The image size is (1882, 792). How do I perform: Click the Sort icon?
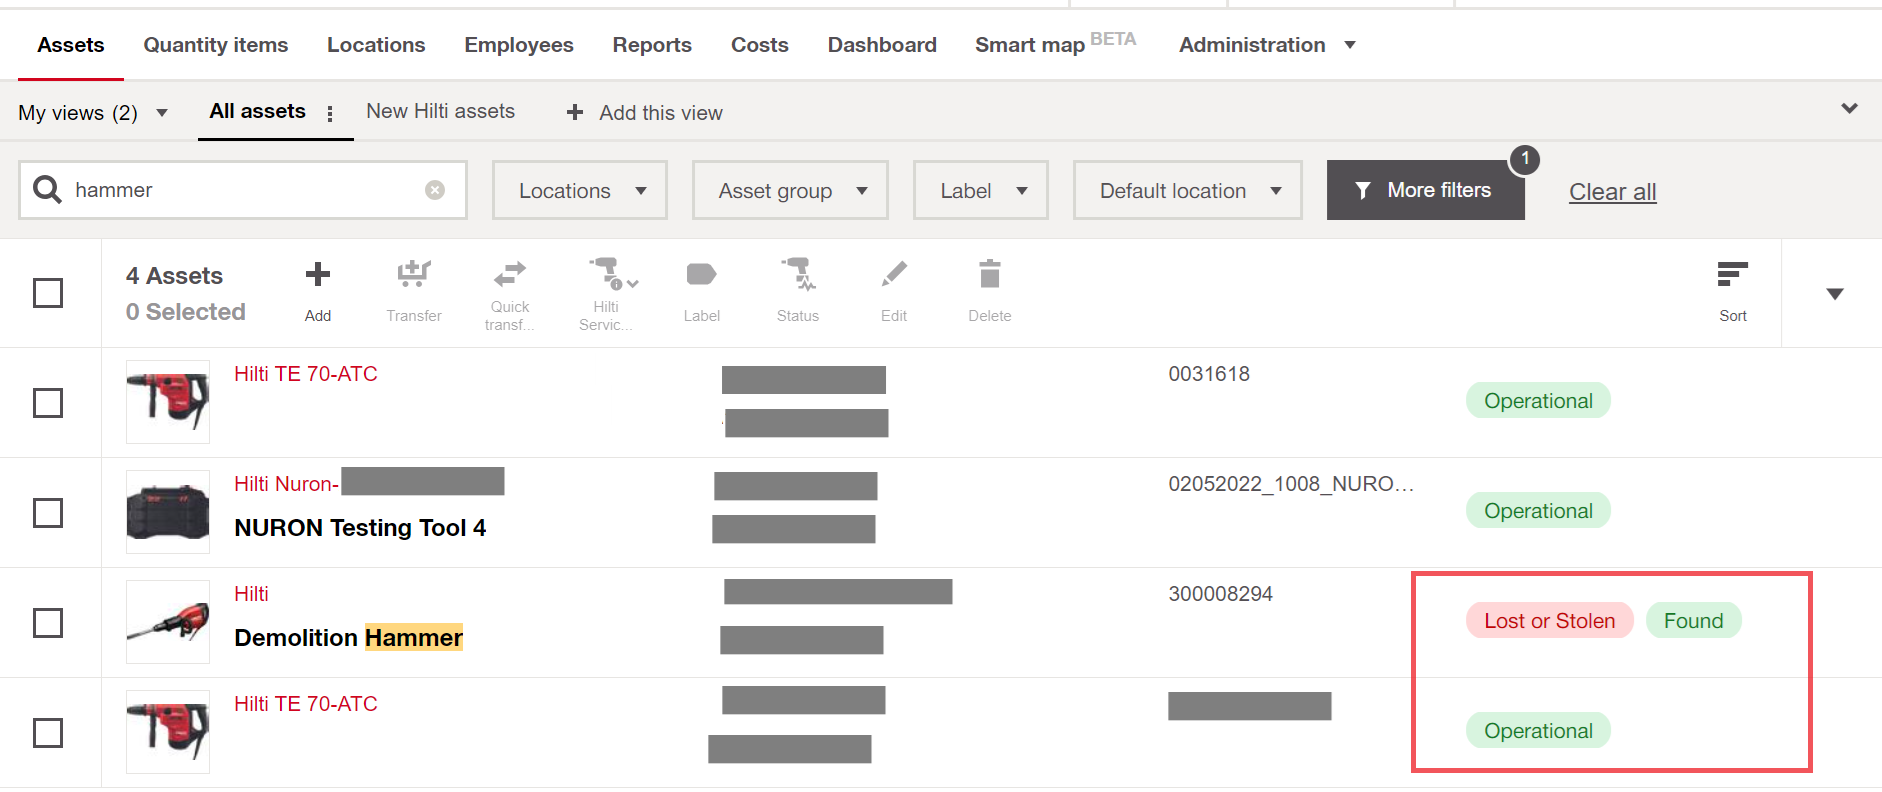[x=1733, y=274]
